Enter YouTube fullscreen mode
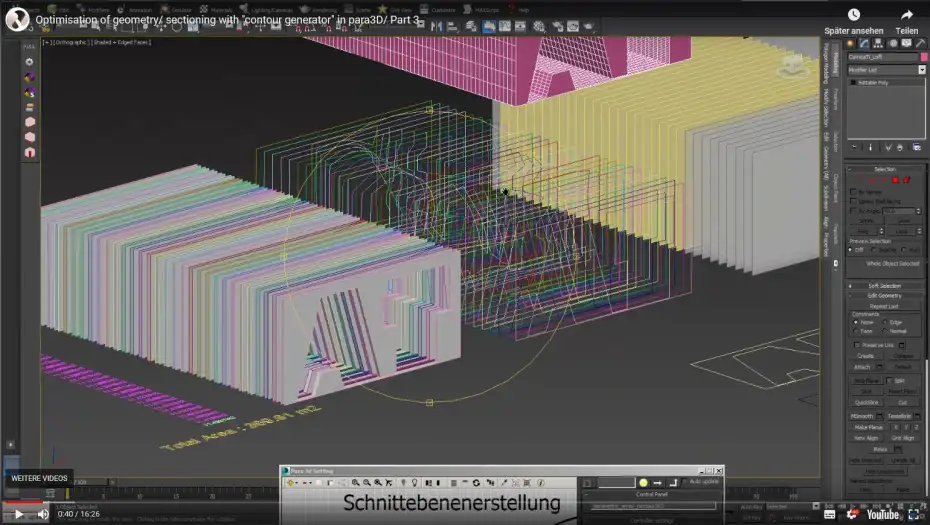Image resolution: width=930 pixels, height=525 pixels. coord(916,514)
